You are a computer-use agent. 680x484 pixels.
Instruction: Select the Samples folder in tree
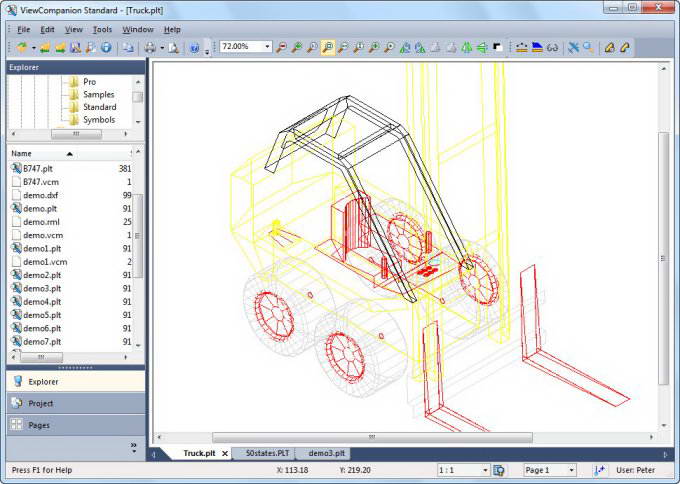click(98, 95)
